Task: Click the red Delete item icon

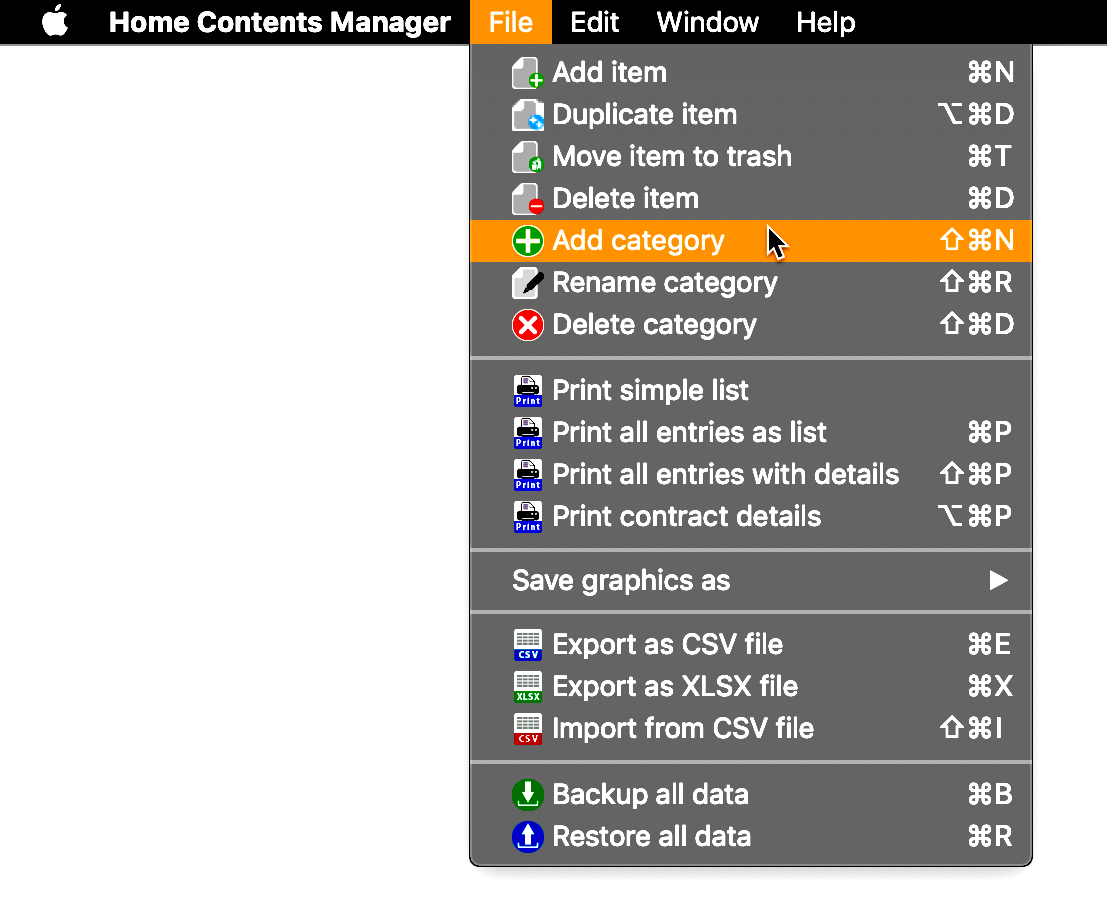Action: 527,199
